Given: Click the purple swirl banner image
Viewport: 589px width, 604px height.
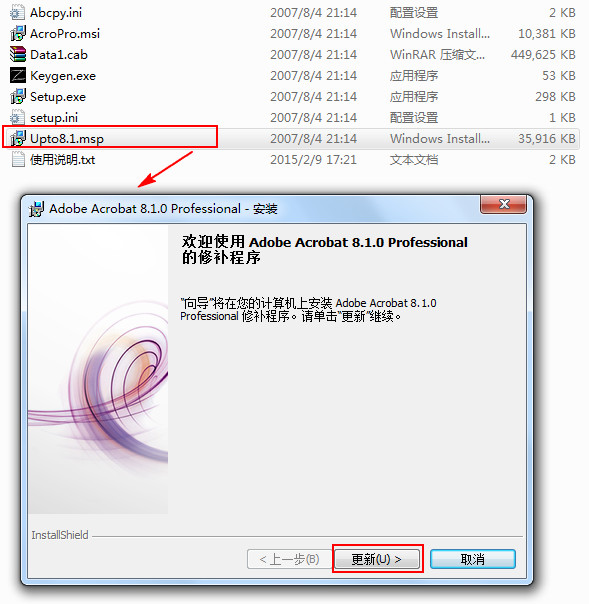Looking at the screenshot, I should tap(98, 369).
